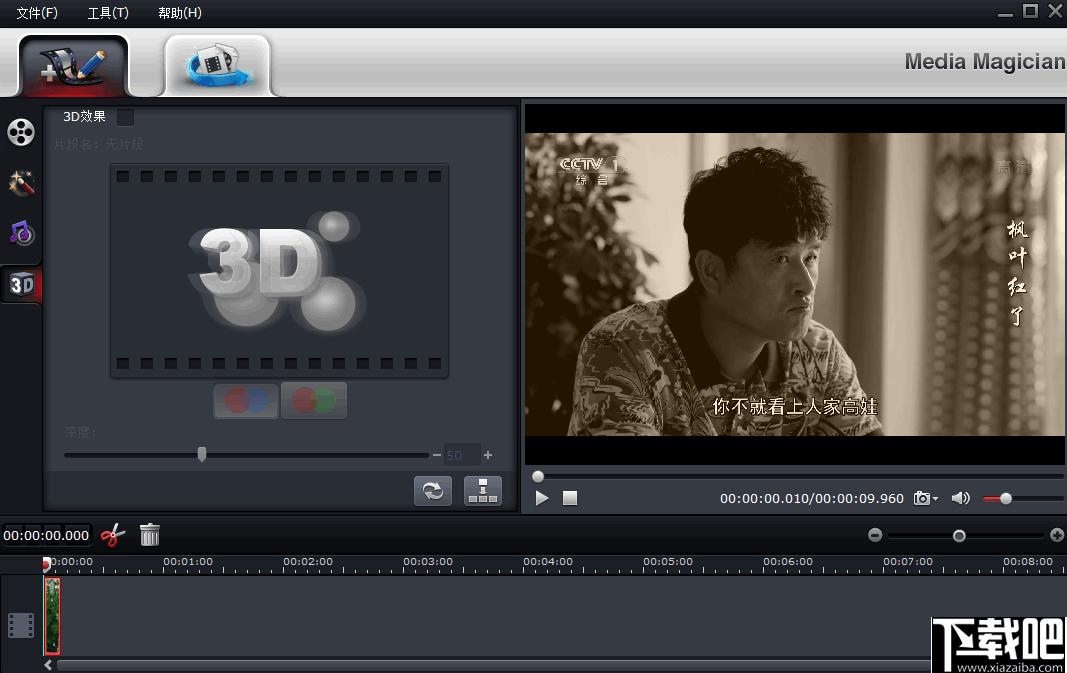Click the timeline timecode field
The width and height of the screenshot is (1067, 673).
(x=46, y=536)
